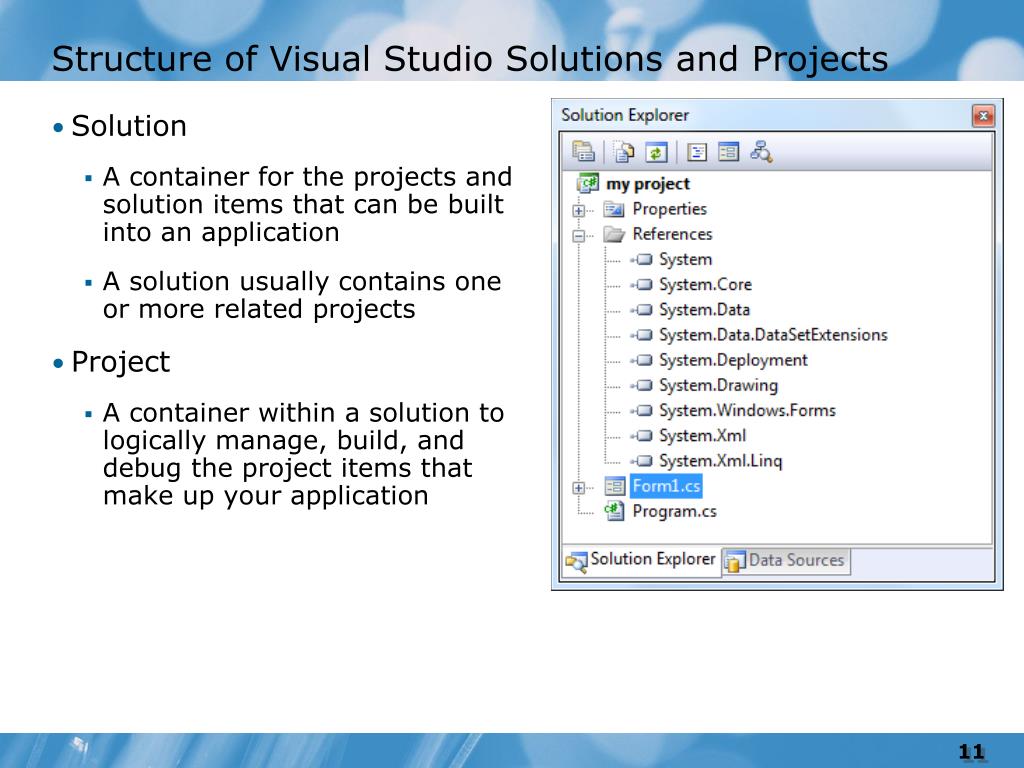The image size is (1024, 768).
Task: Select the System.Xml.Linq reference
Action: tap(720, 461)
